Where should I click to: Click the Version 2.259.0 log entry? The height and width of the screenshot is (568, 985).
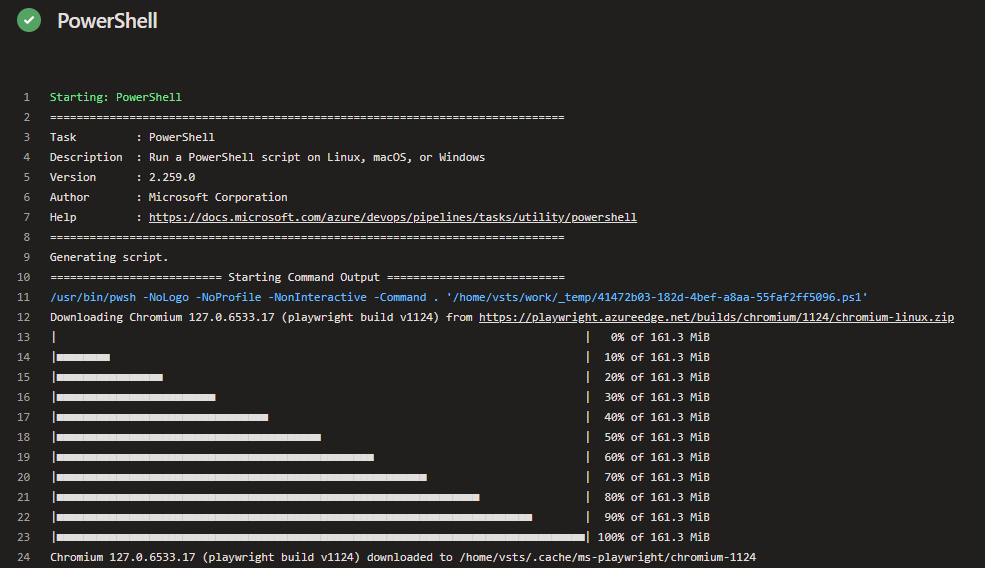[122, 177]
